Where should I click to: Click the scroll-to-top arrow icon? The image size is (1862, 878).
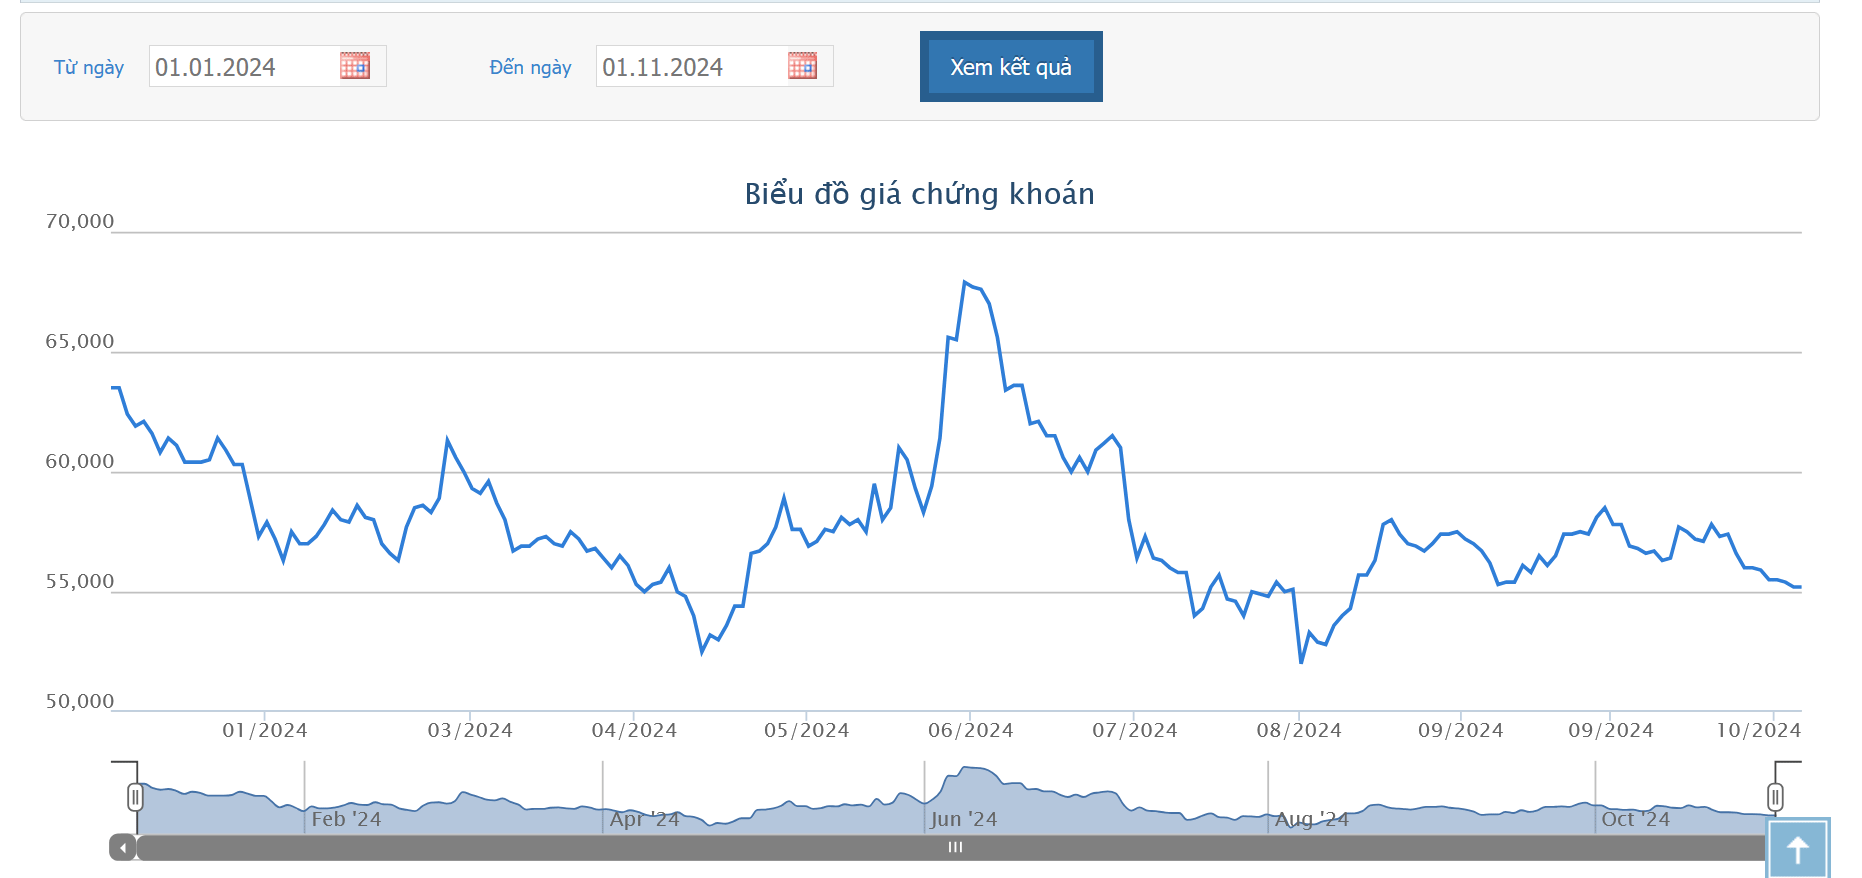[x=1797, y=849]
